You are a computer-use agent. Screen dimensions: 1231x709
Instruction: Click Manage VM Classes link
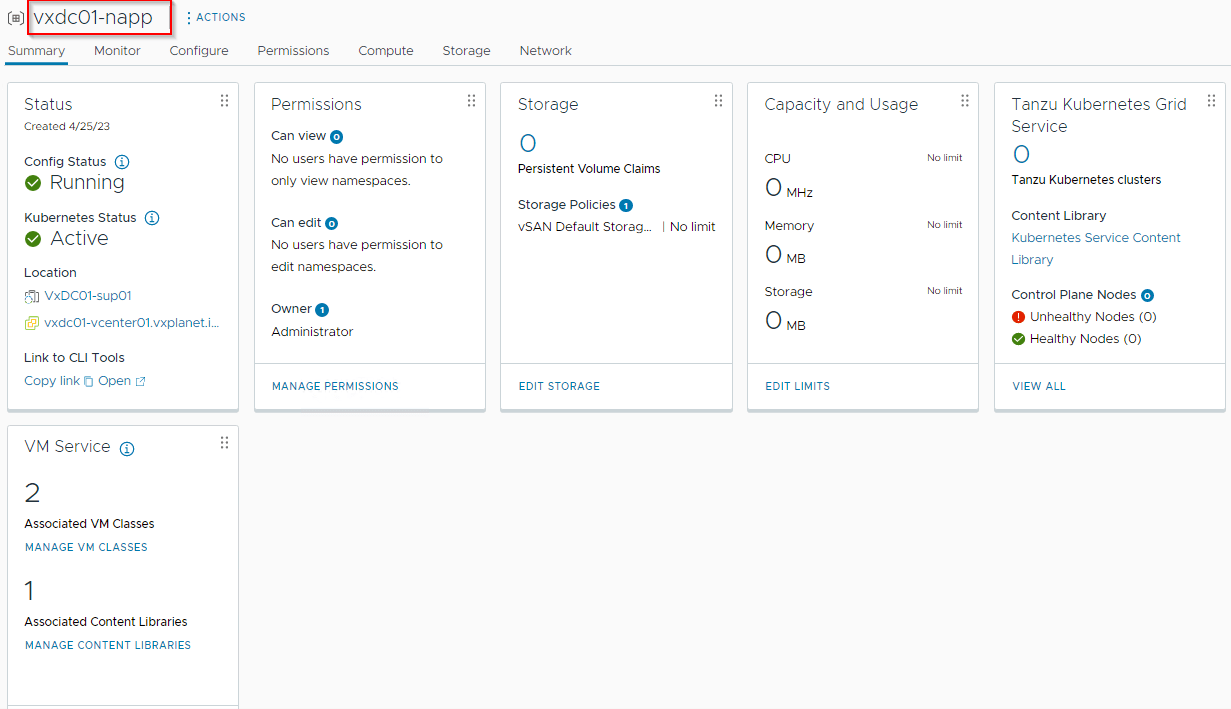tap(86, 547)
